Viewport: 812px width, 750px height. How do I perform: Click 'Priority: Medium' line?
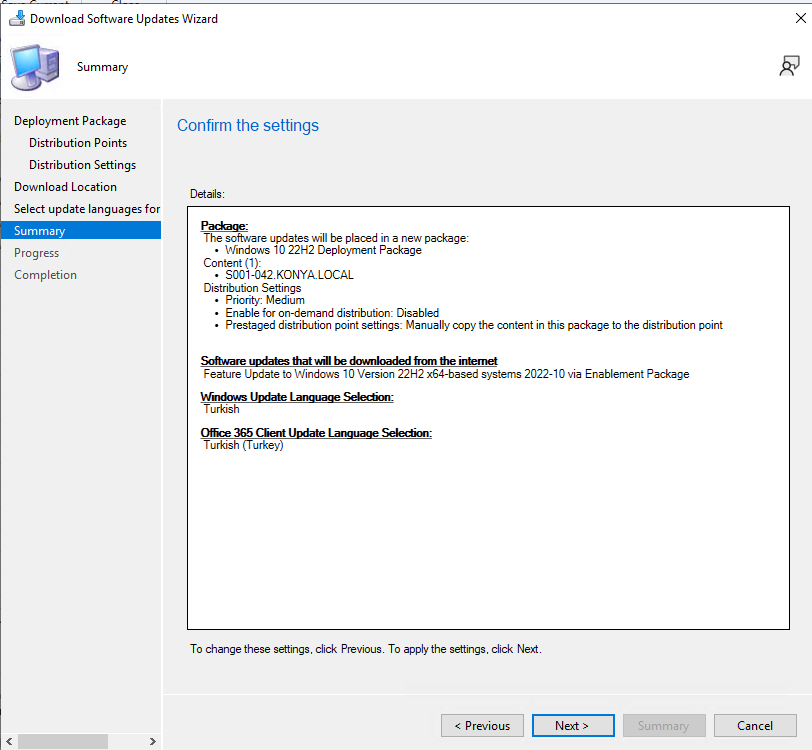[265, 300]
